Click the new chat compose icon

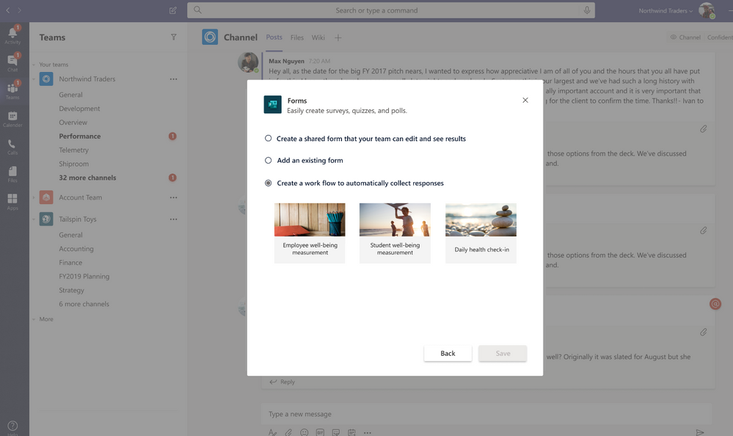(173, 10)
